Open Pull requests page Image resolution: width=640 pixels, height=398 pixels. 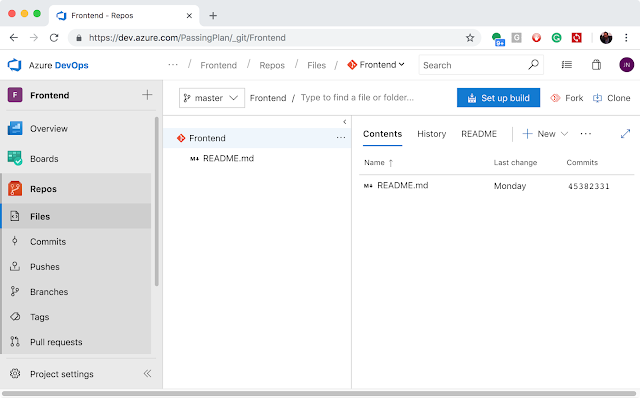click(x=56, y=342)
